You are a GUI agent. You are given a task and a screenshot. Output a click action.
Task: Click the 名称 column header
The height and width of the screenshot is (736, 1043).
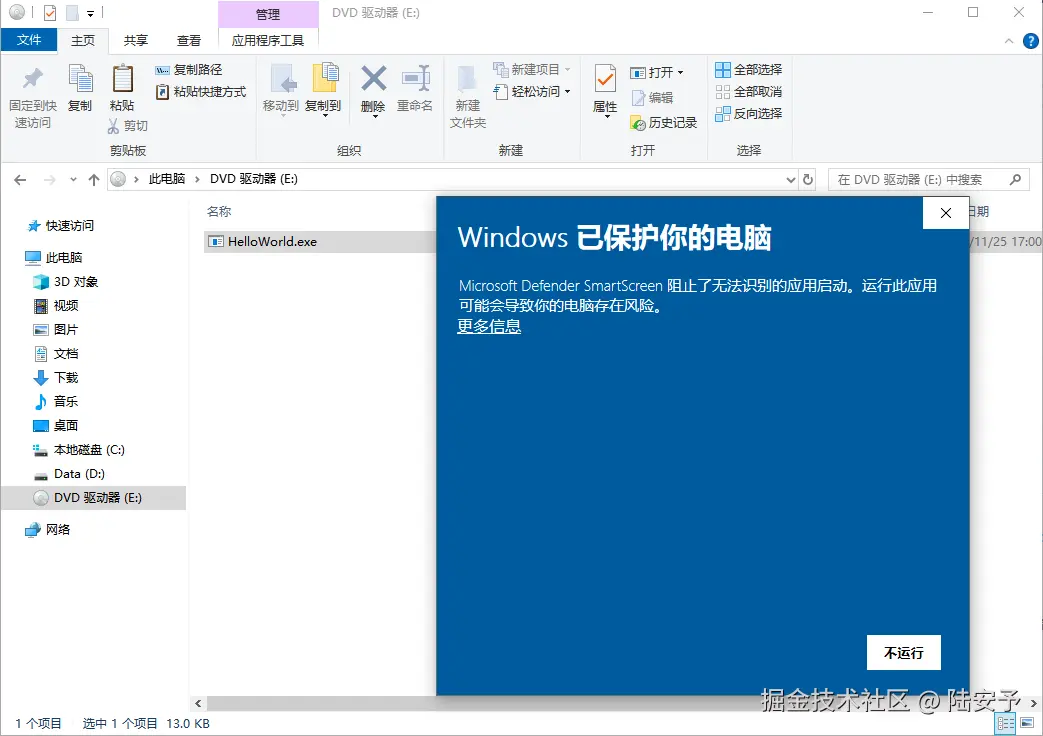(x=219, y=212)
